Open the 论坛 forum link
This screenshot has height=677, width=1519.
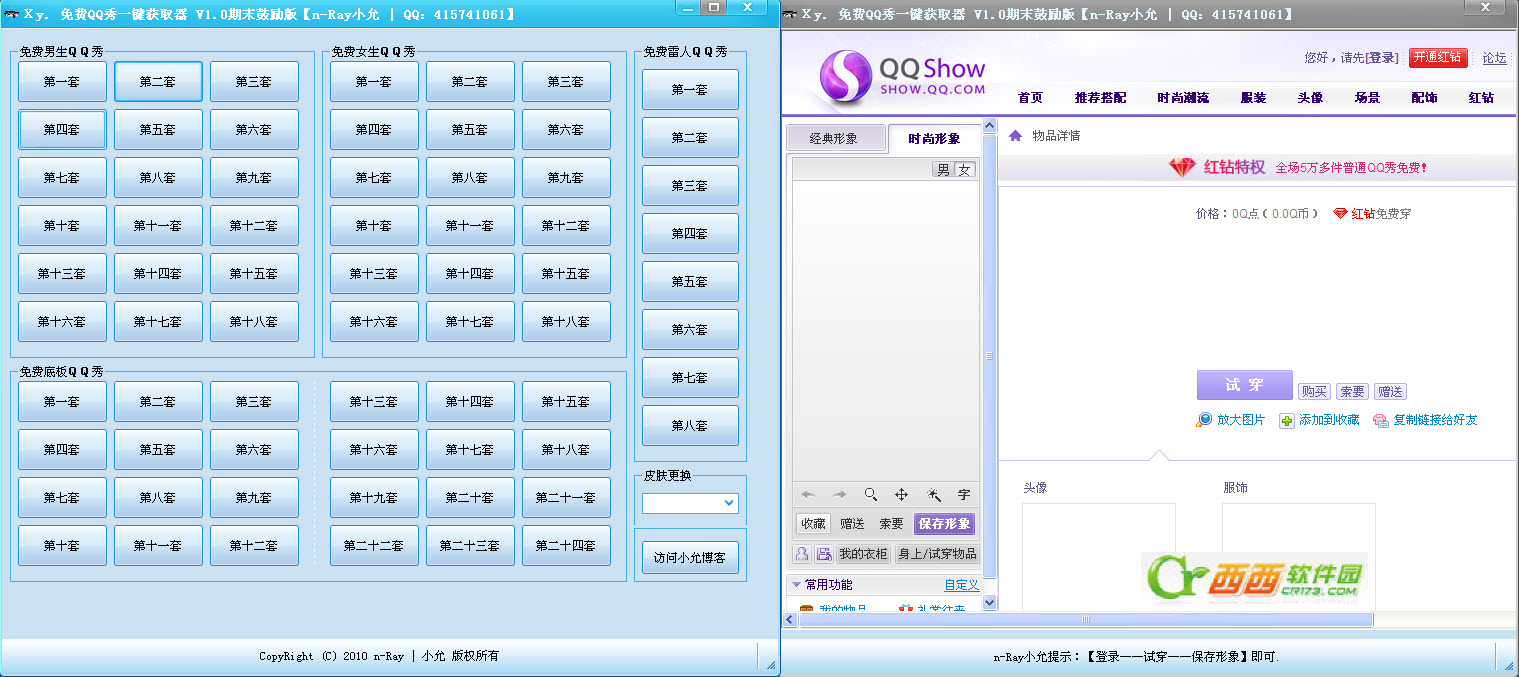(x=1494, y=58)
